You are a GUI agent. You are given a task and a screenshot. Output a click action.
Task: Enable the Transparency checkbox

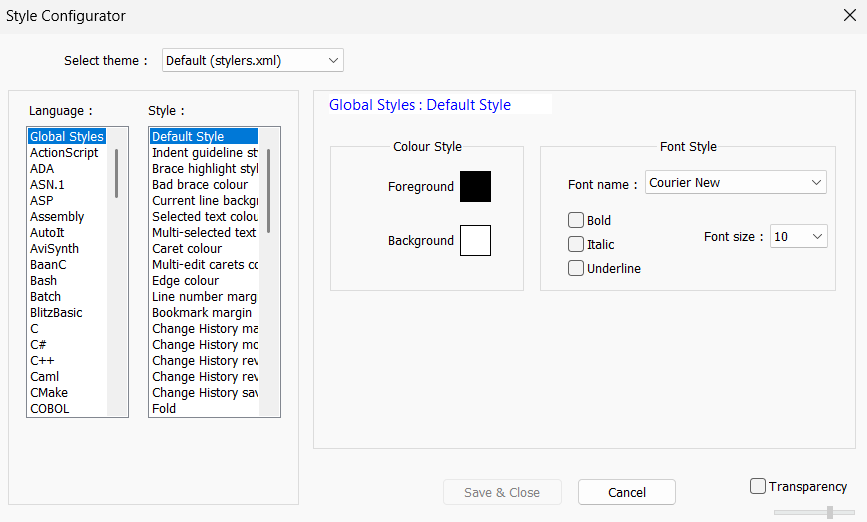tap(758, 486)
